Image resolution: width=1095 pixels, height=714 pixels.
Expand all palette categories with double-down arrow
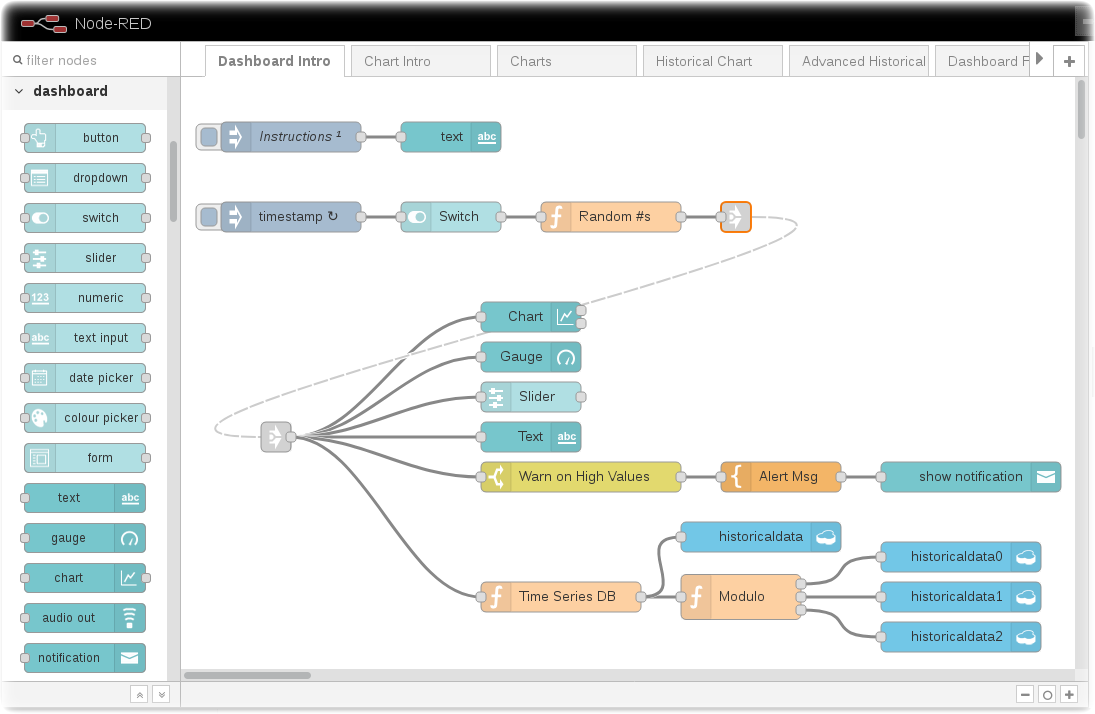(x=160, y=694)
